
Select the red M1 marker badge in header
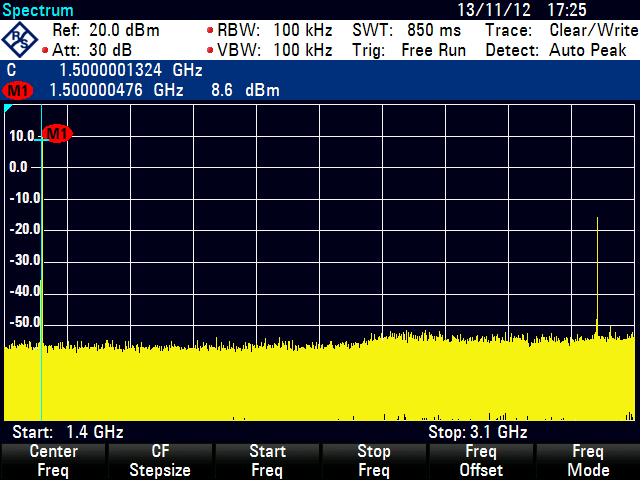click(18, 91)
